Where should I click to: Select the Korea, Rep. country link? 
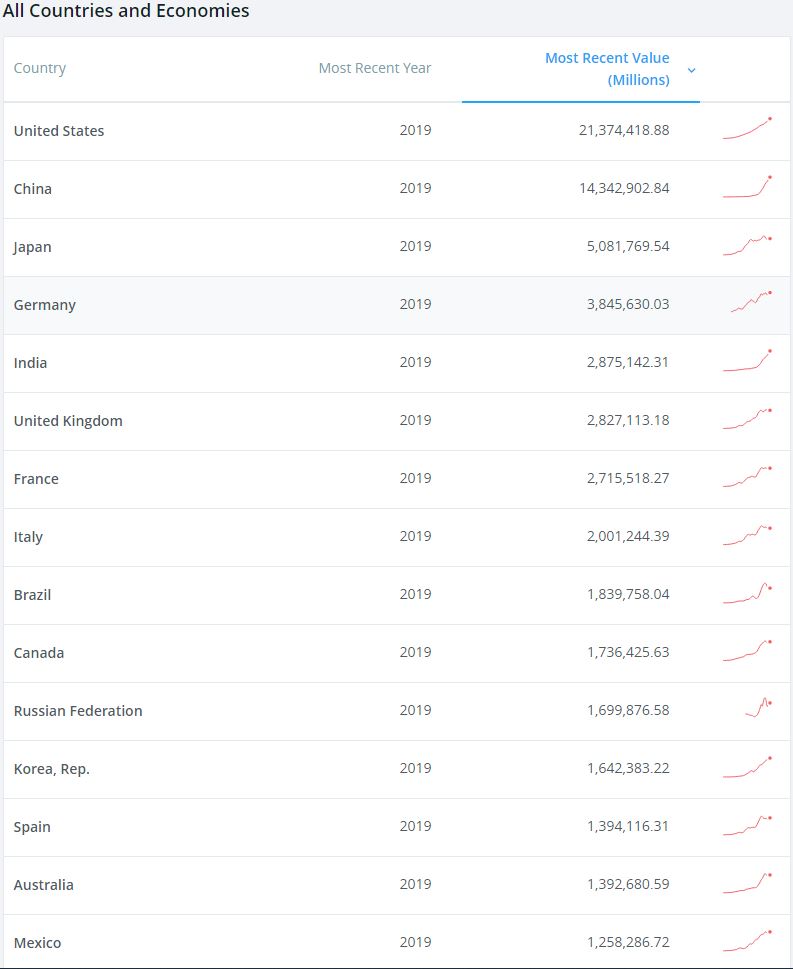(x=52, y=769)
